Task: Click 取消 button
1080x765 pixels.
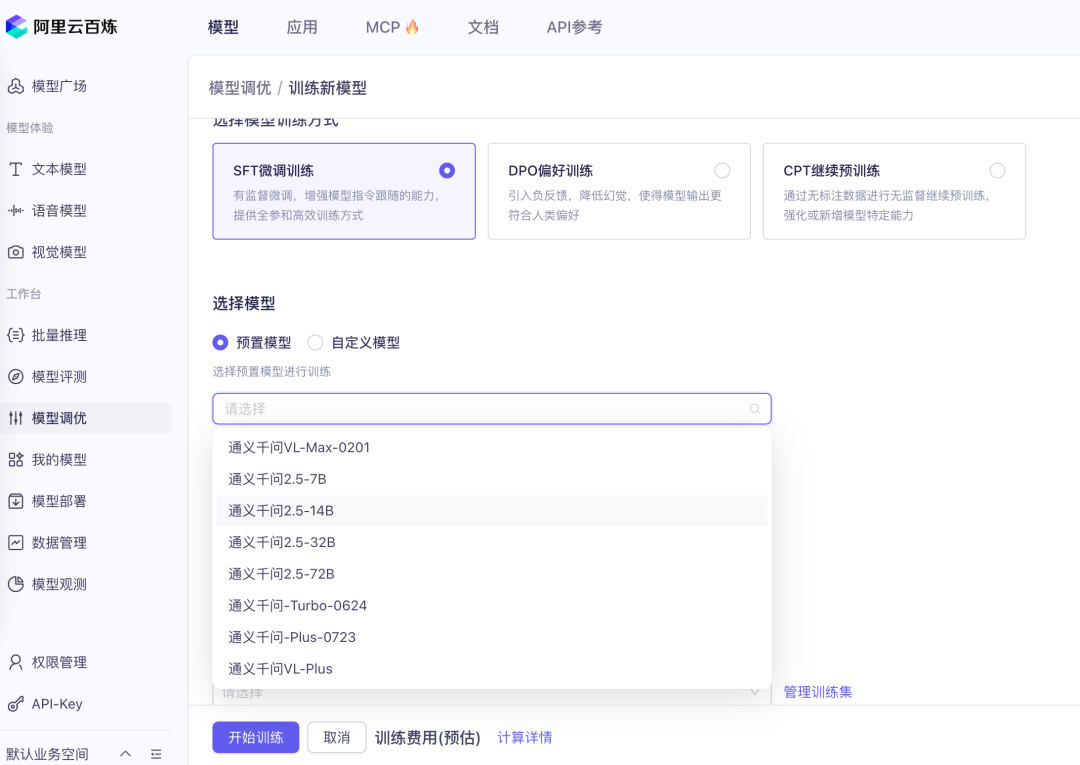Action: click(x=337, y=737)
